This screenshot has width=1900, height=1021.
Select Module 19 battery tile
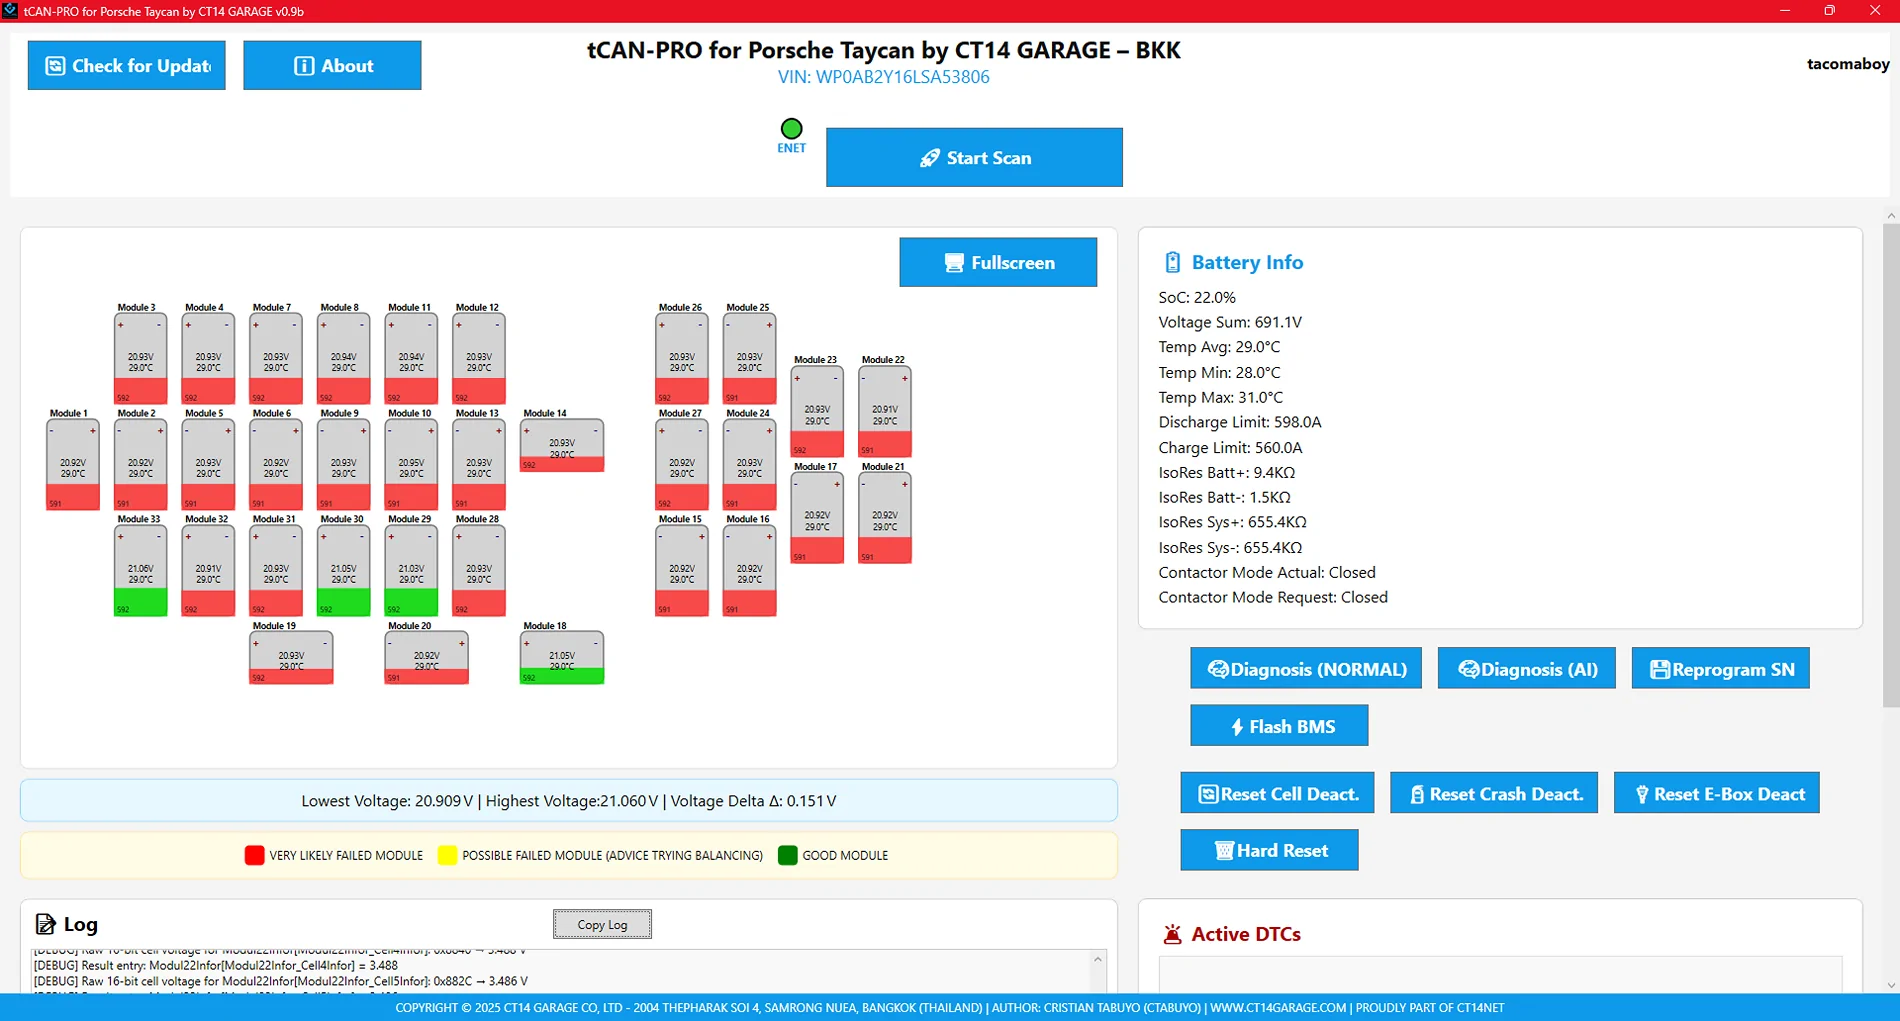point(291,658)
